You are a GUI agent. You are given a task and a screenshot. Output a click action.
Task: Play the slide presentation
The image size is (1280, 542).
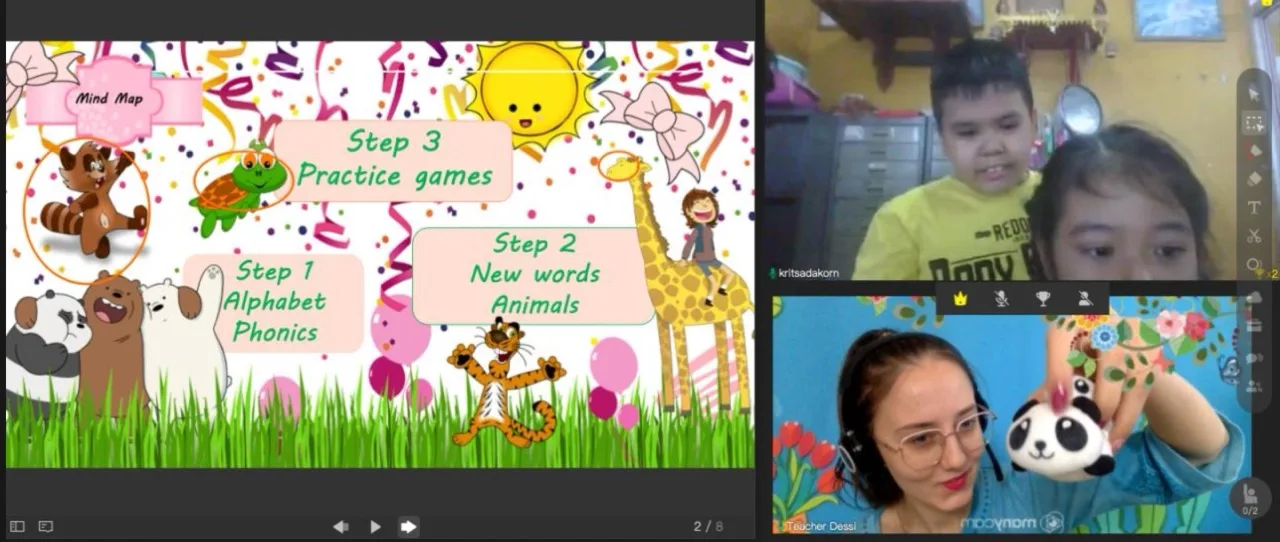(x=375, y=526)
